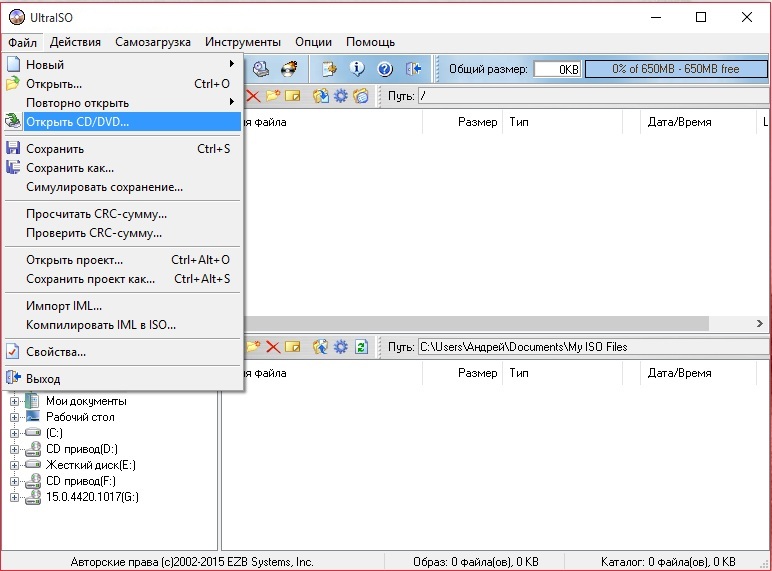Expand the Жесткий диск(E:) node
Screen dimensions: 772x571
click(x=14, y=465)
